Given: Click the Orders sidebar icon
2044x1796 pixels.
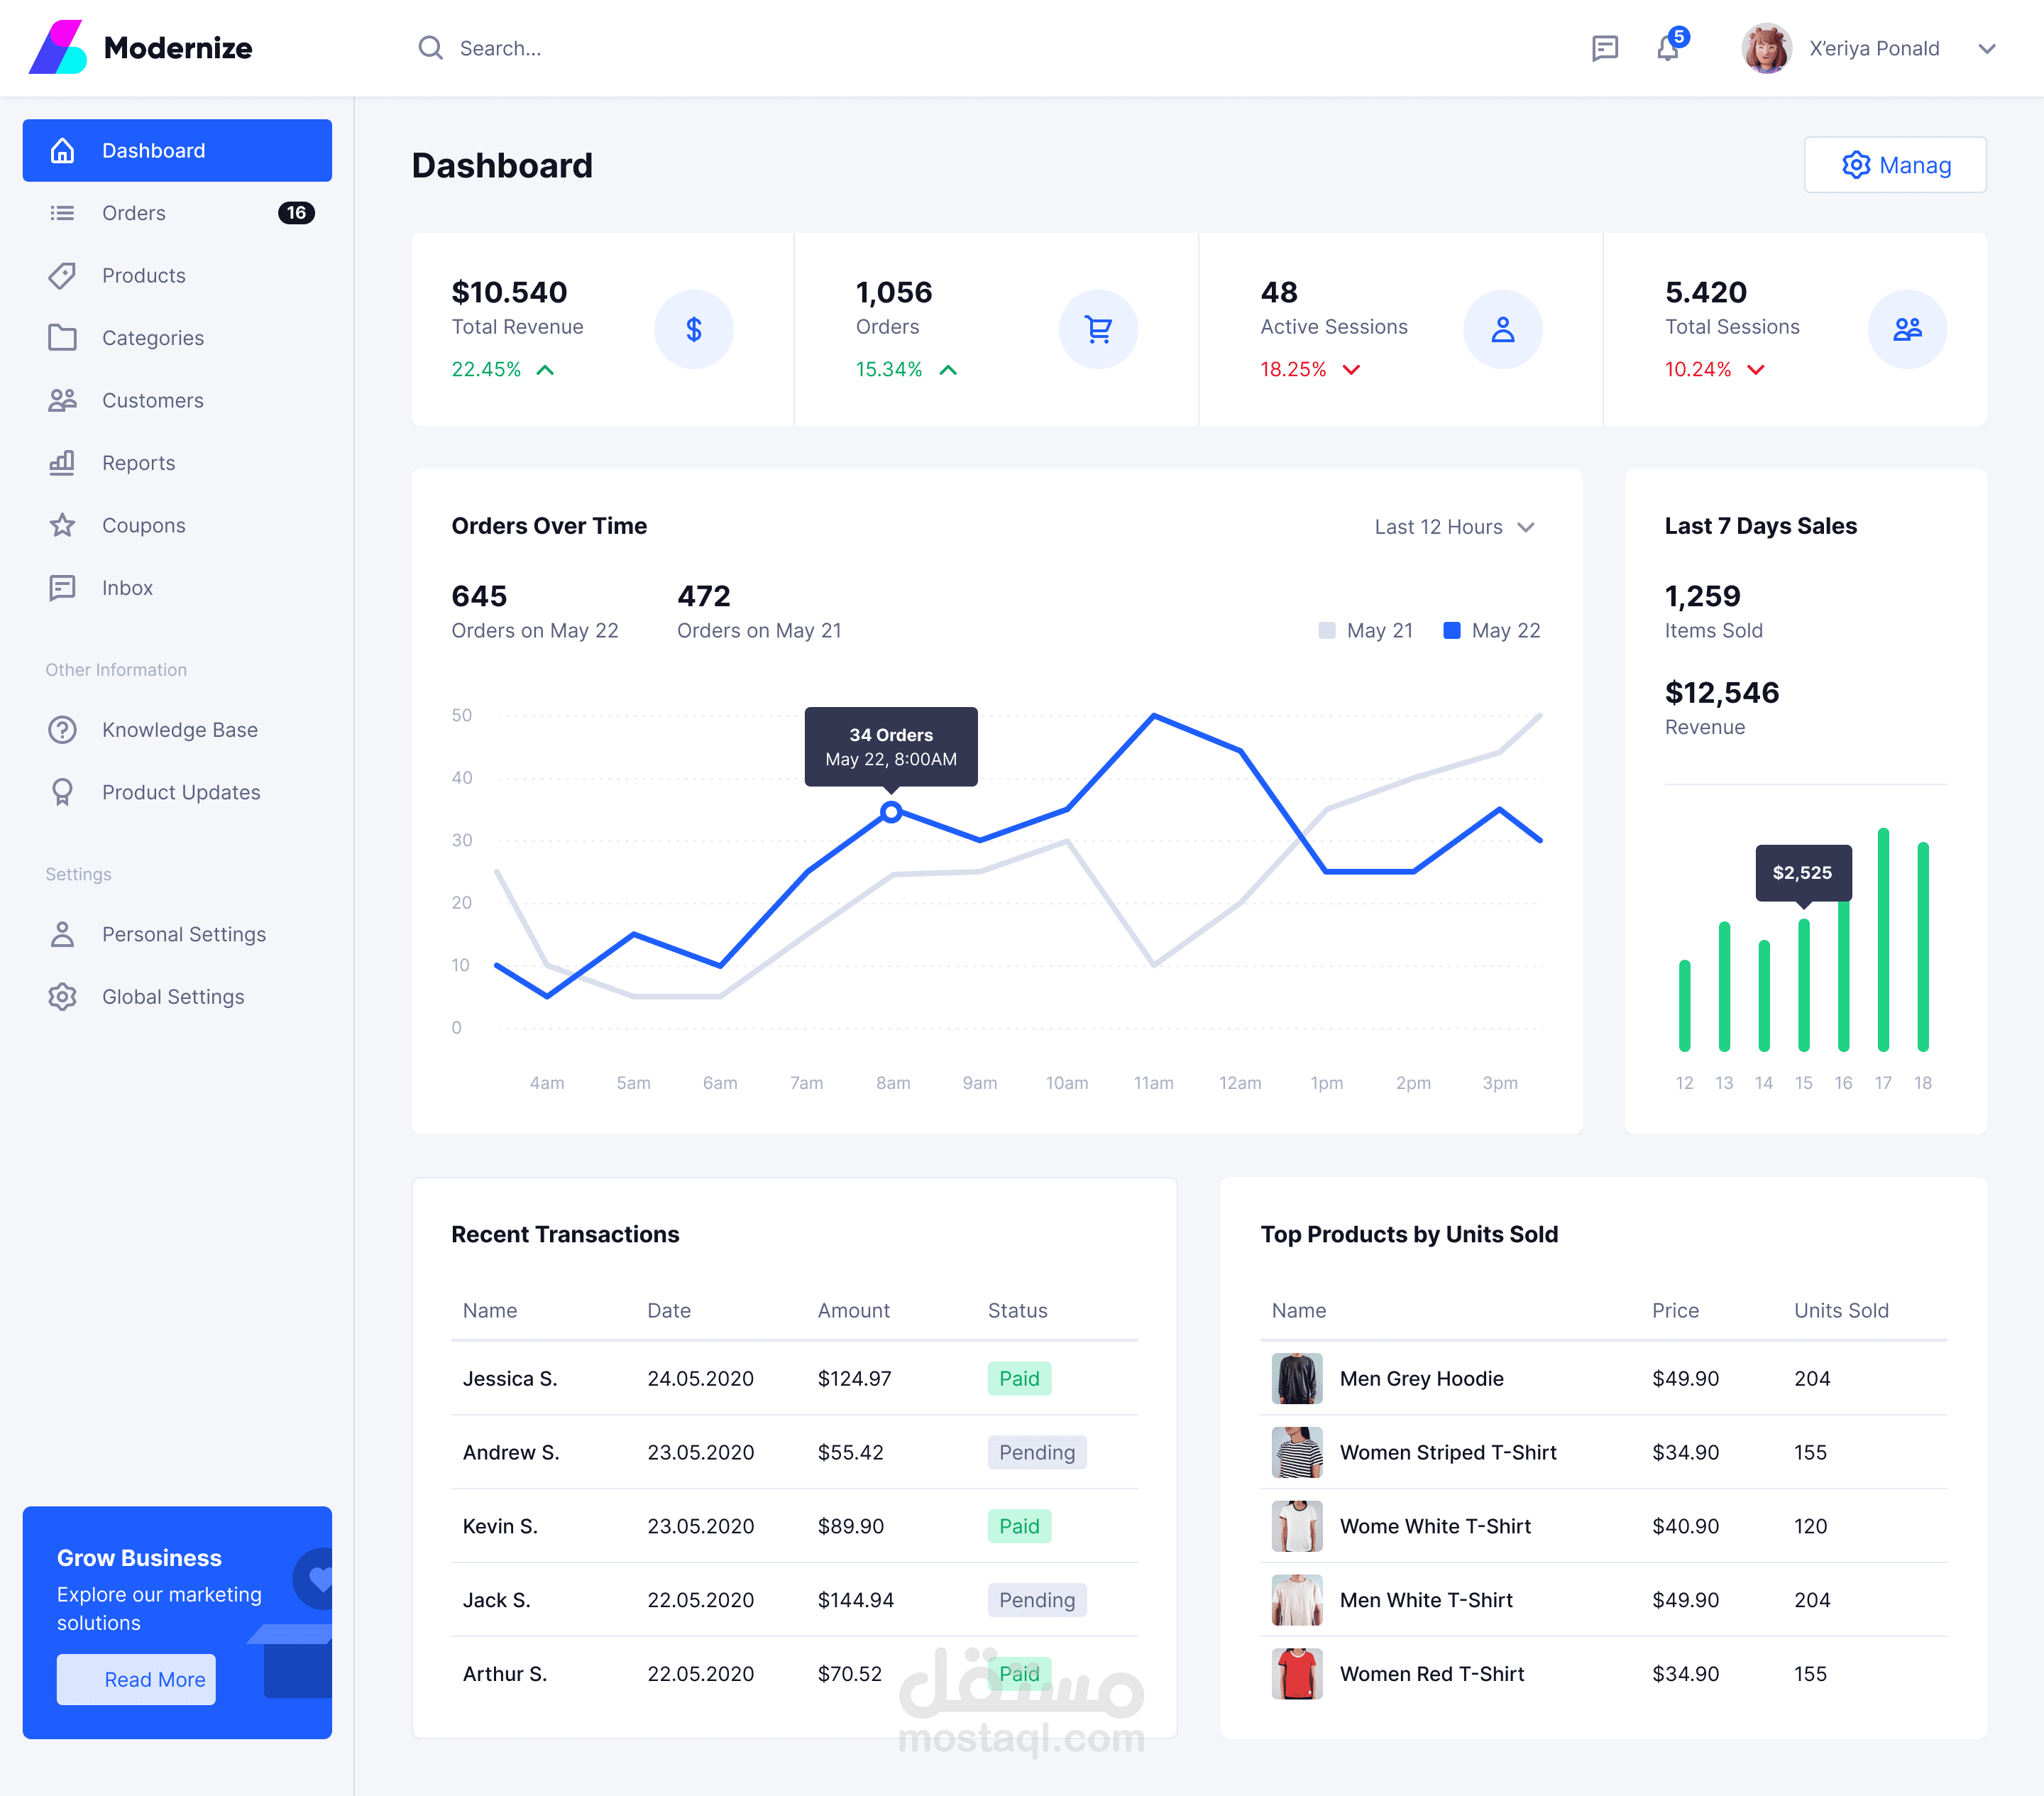Looking at the screenshot, I should [x=62, y=212].
